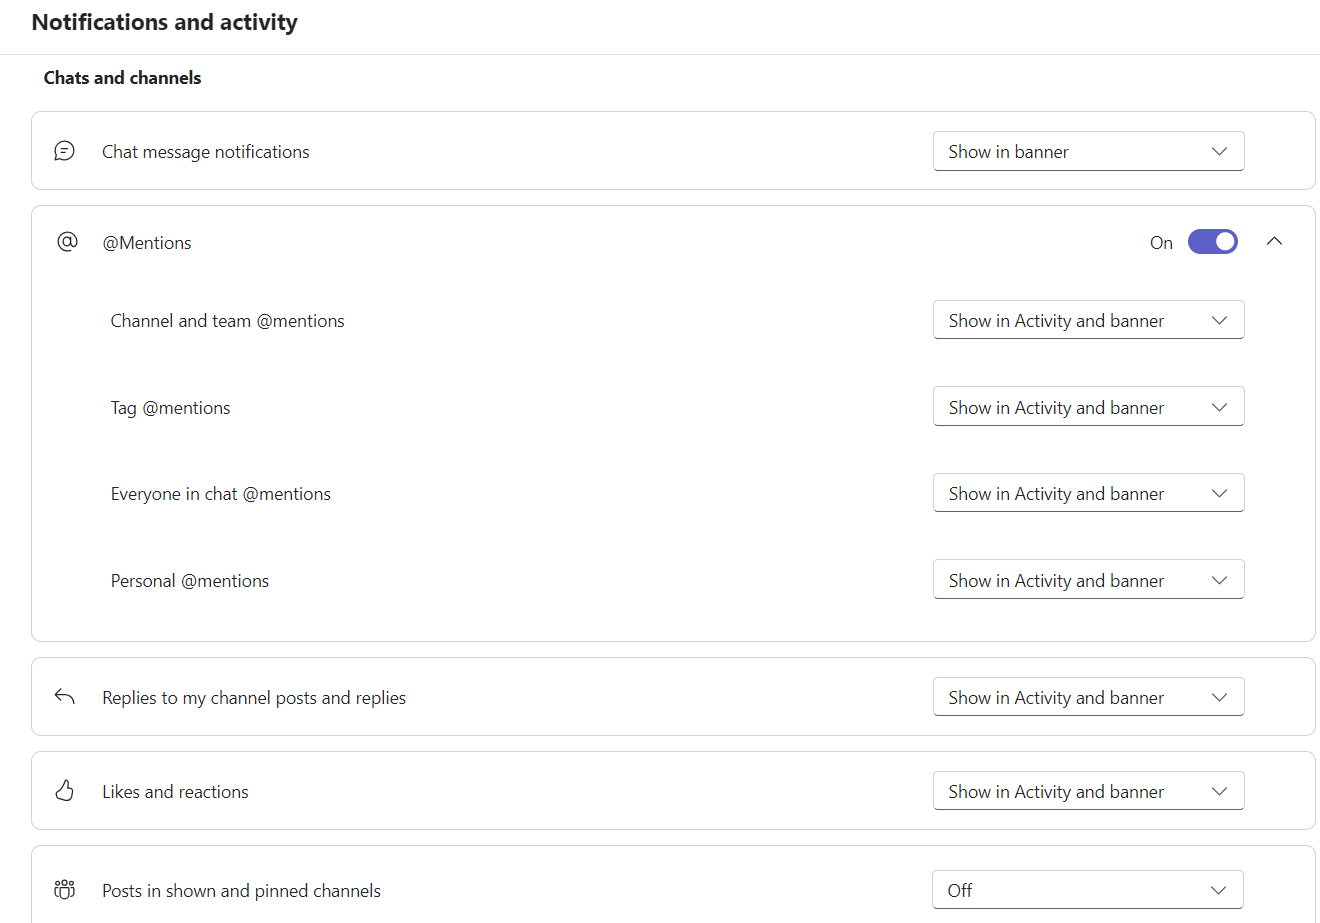Image resolution: width=1320 pixels, height=923 pixels.
Task: Turn off the @Mentions toggle
Action: pos(1212,241)
